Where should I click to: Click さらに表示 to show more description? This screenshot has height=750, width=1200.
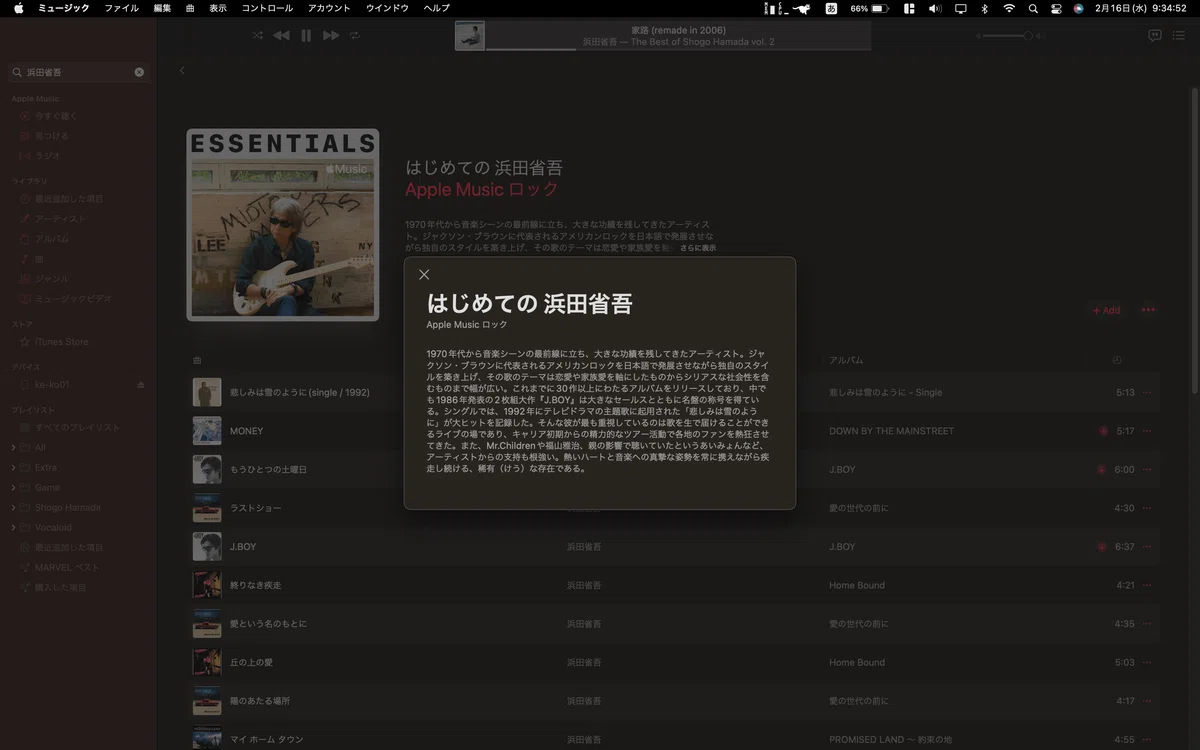pos(698,247)
